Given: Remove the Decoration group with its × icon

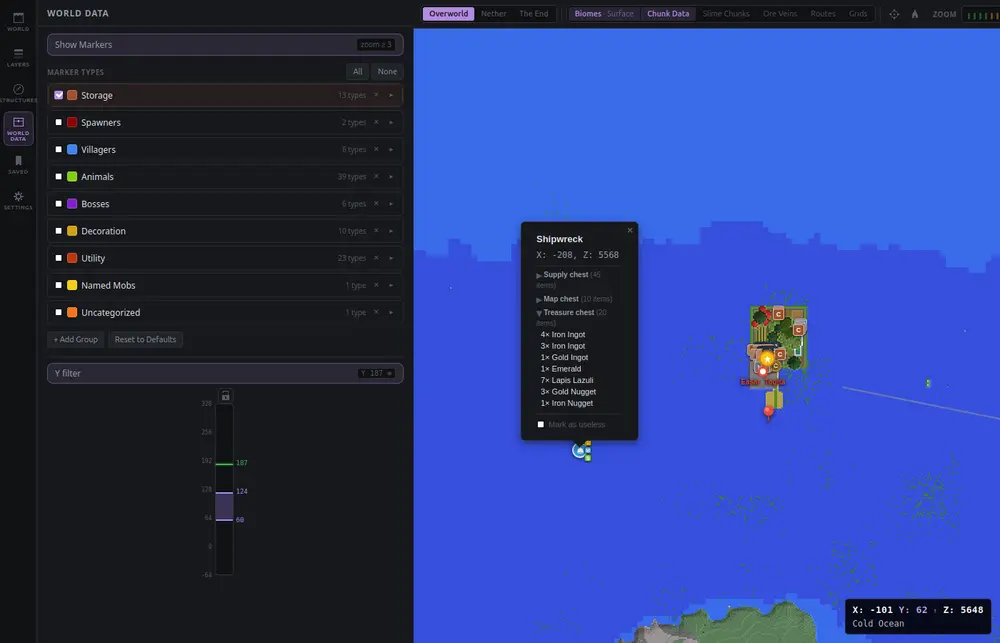Looking at the screenshot, I should tap(376, 231).
